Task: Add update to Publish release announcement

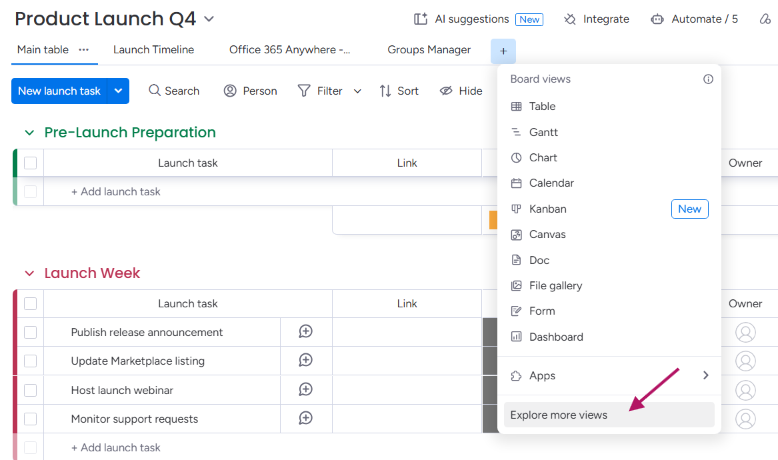Action: tap(306, 331)
